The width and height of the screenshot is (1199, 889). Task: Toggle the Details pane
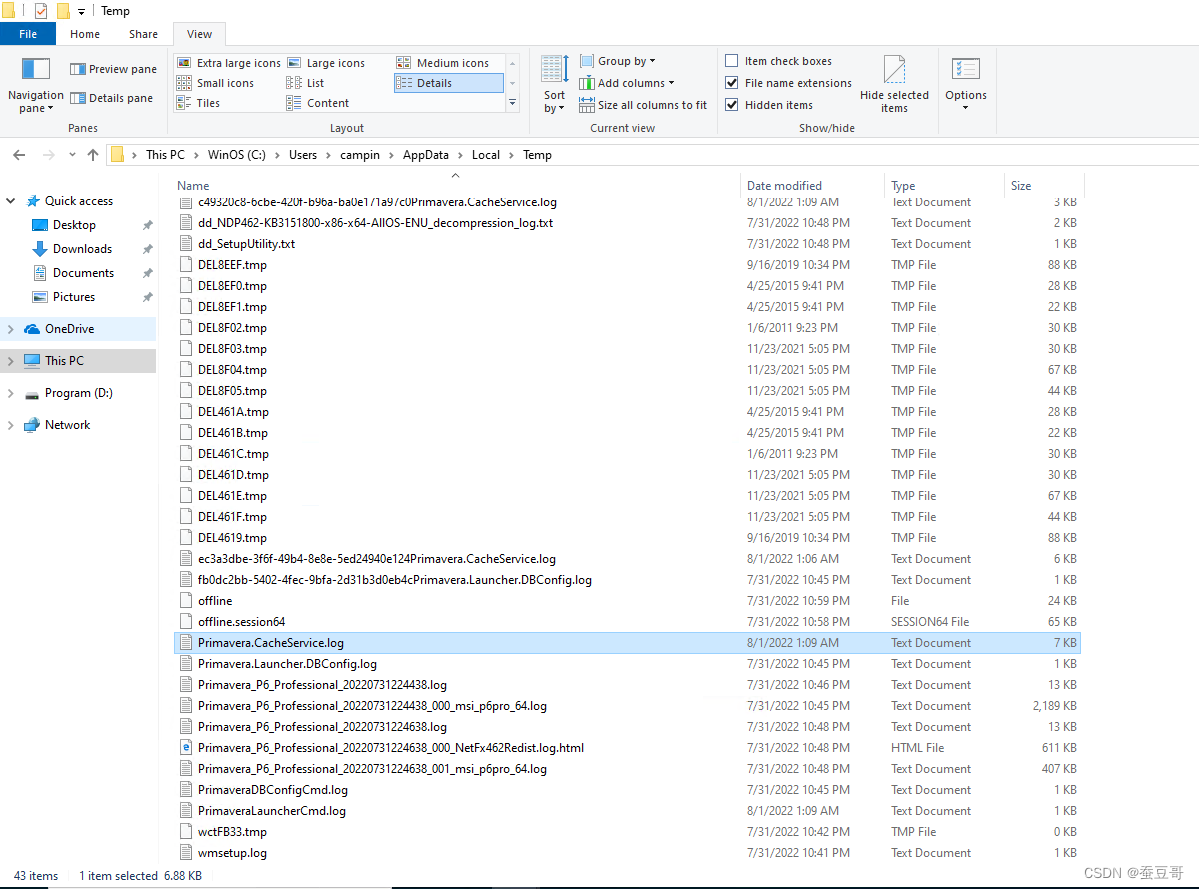click(x=111, y=98)
